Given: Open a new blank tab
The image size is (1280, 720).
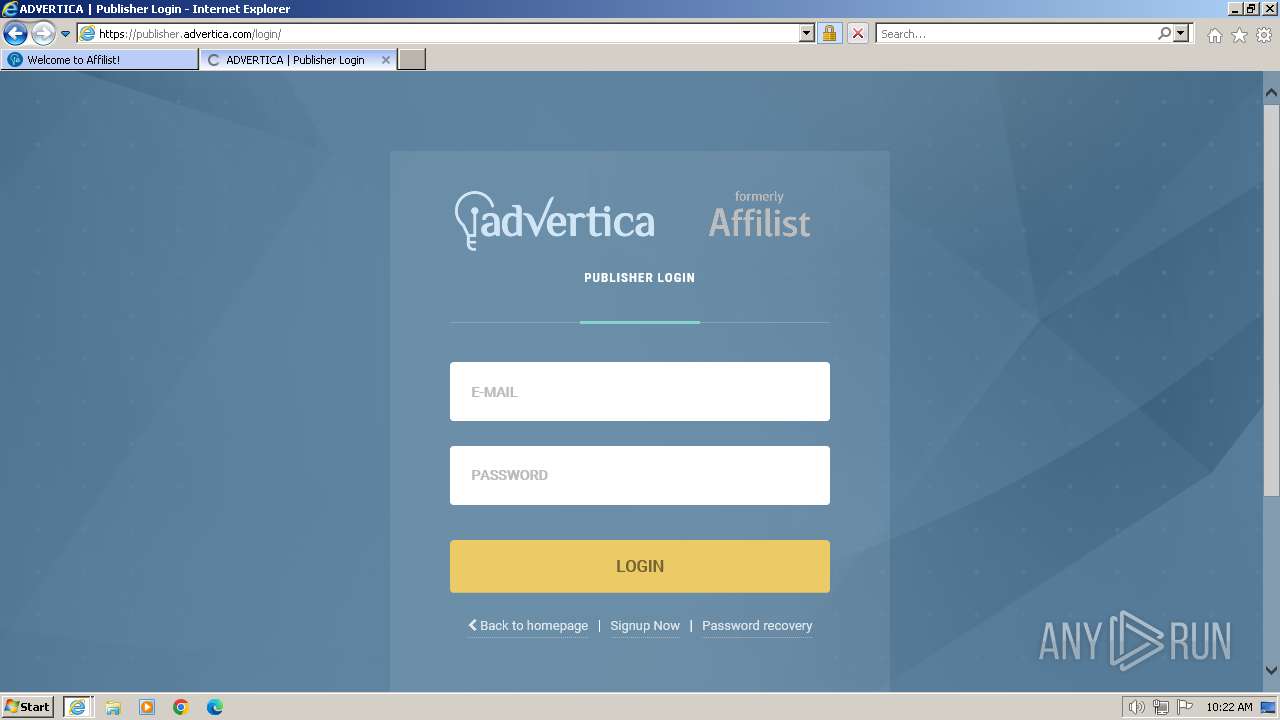Looking at the screenshot, I should click(x=412, y=60).
